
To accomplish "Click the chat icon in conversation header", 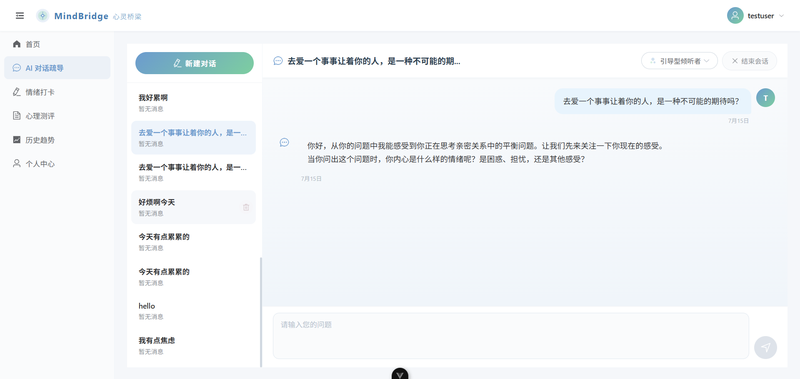I will (x=278, y=61).
